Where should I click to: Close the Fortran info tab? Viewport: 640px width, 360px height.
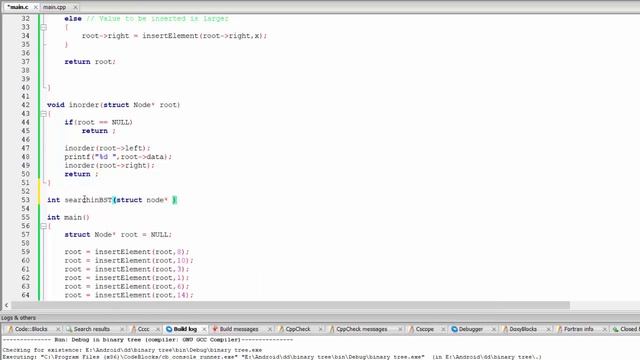tap(605, 329)
